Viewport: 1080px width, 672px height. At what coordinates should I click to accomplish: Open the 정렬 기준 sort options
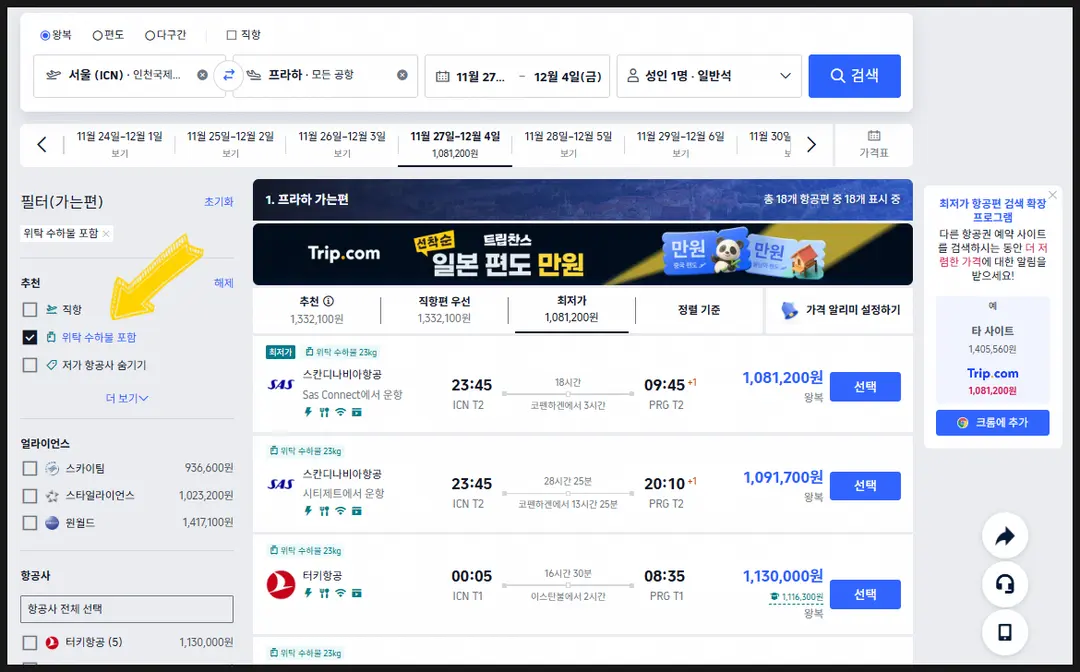coord(698,310)
